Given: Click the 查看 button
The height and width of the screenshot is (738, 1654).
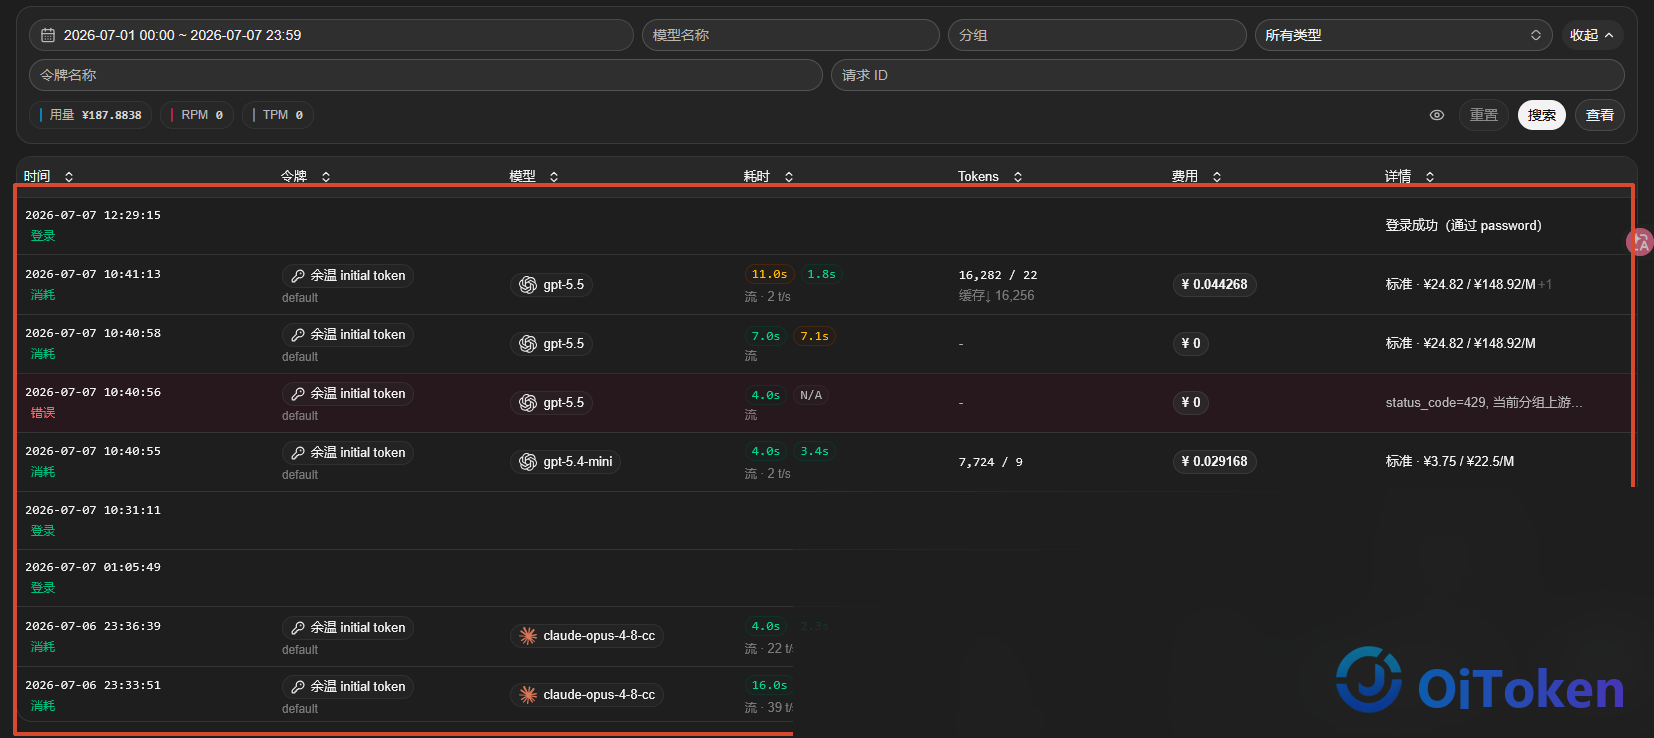Looking at the screenshot, I should coord(1600,115).
